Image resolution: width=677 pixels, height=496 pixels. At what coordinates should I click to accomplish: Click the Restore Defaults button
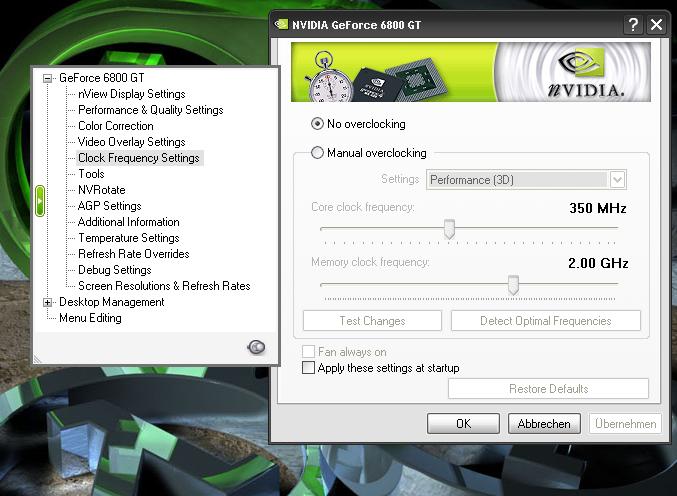coord(548,389)
